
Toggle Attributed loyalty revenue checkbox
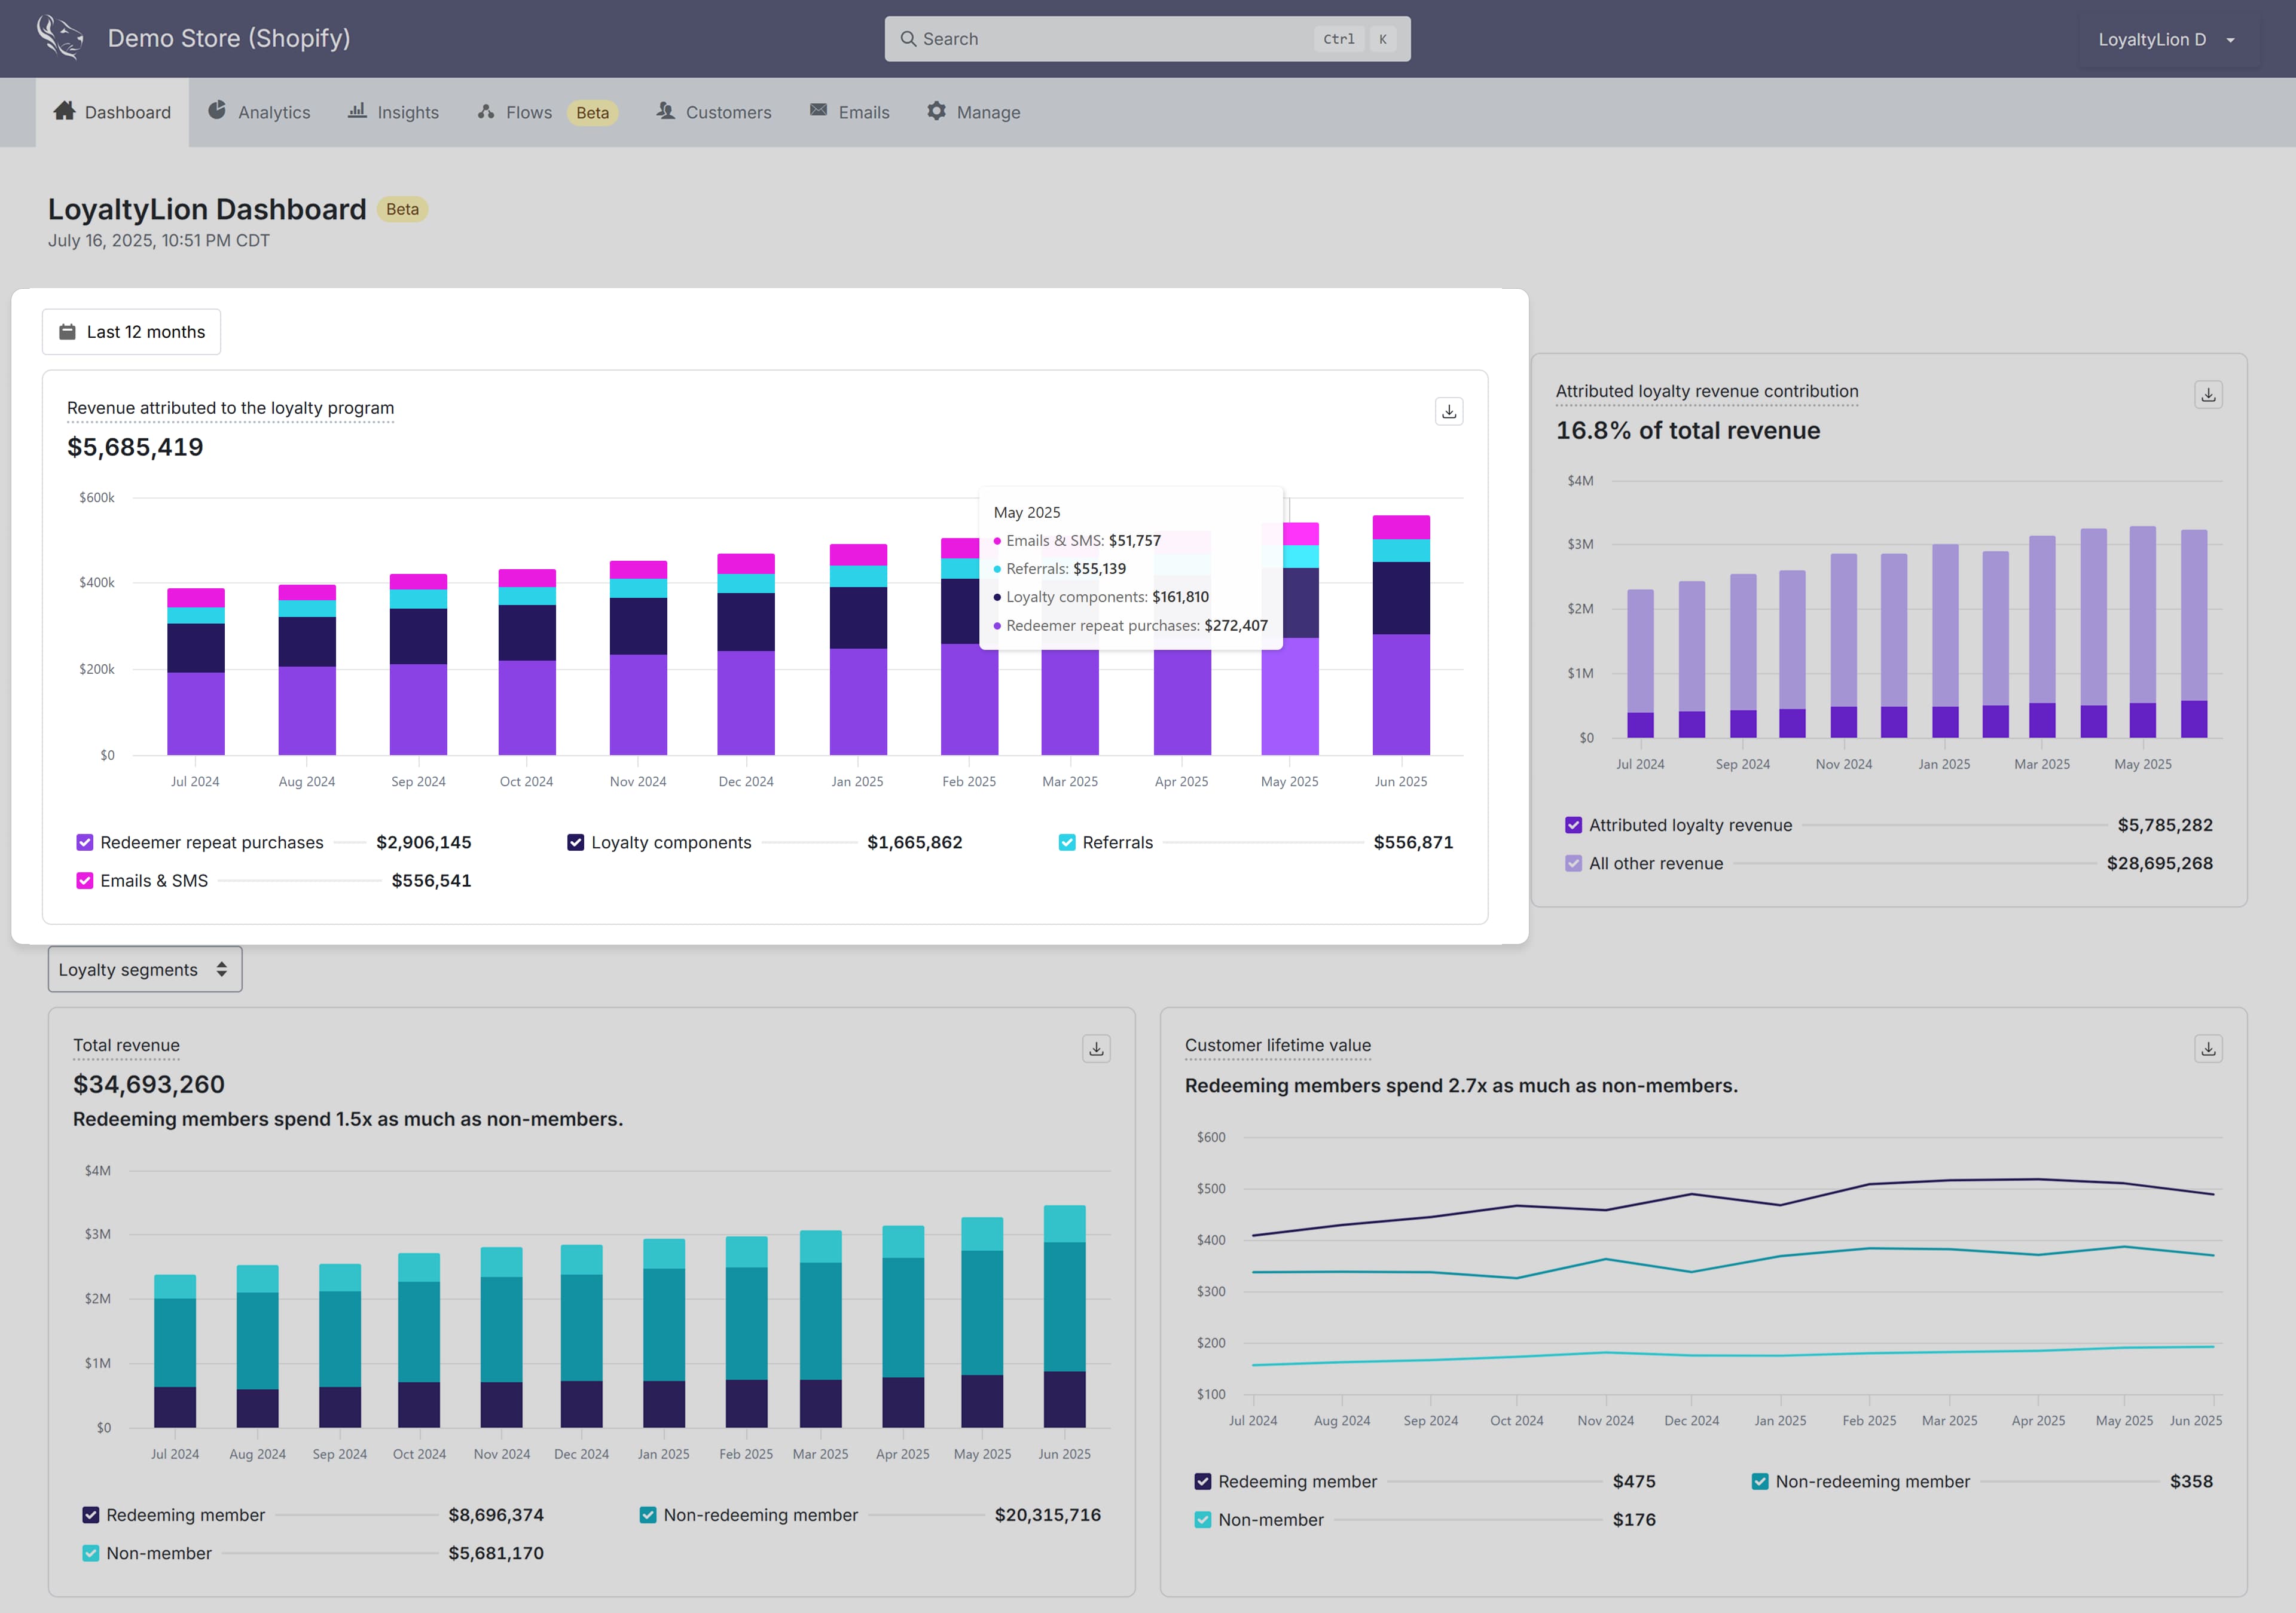click(x=1574, y=825)
